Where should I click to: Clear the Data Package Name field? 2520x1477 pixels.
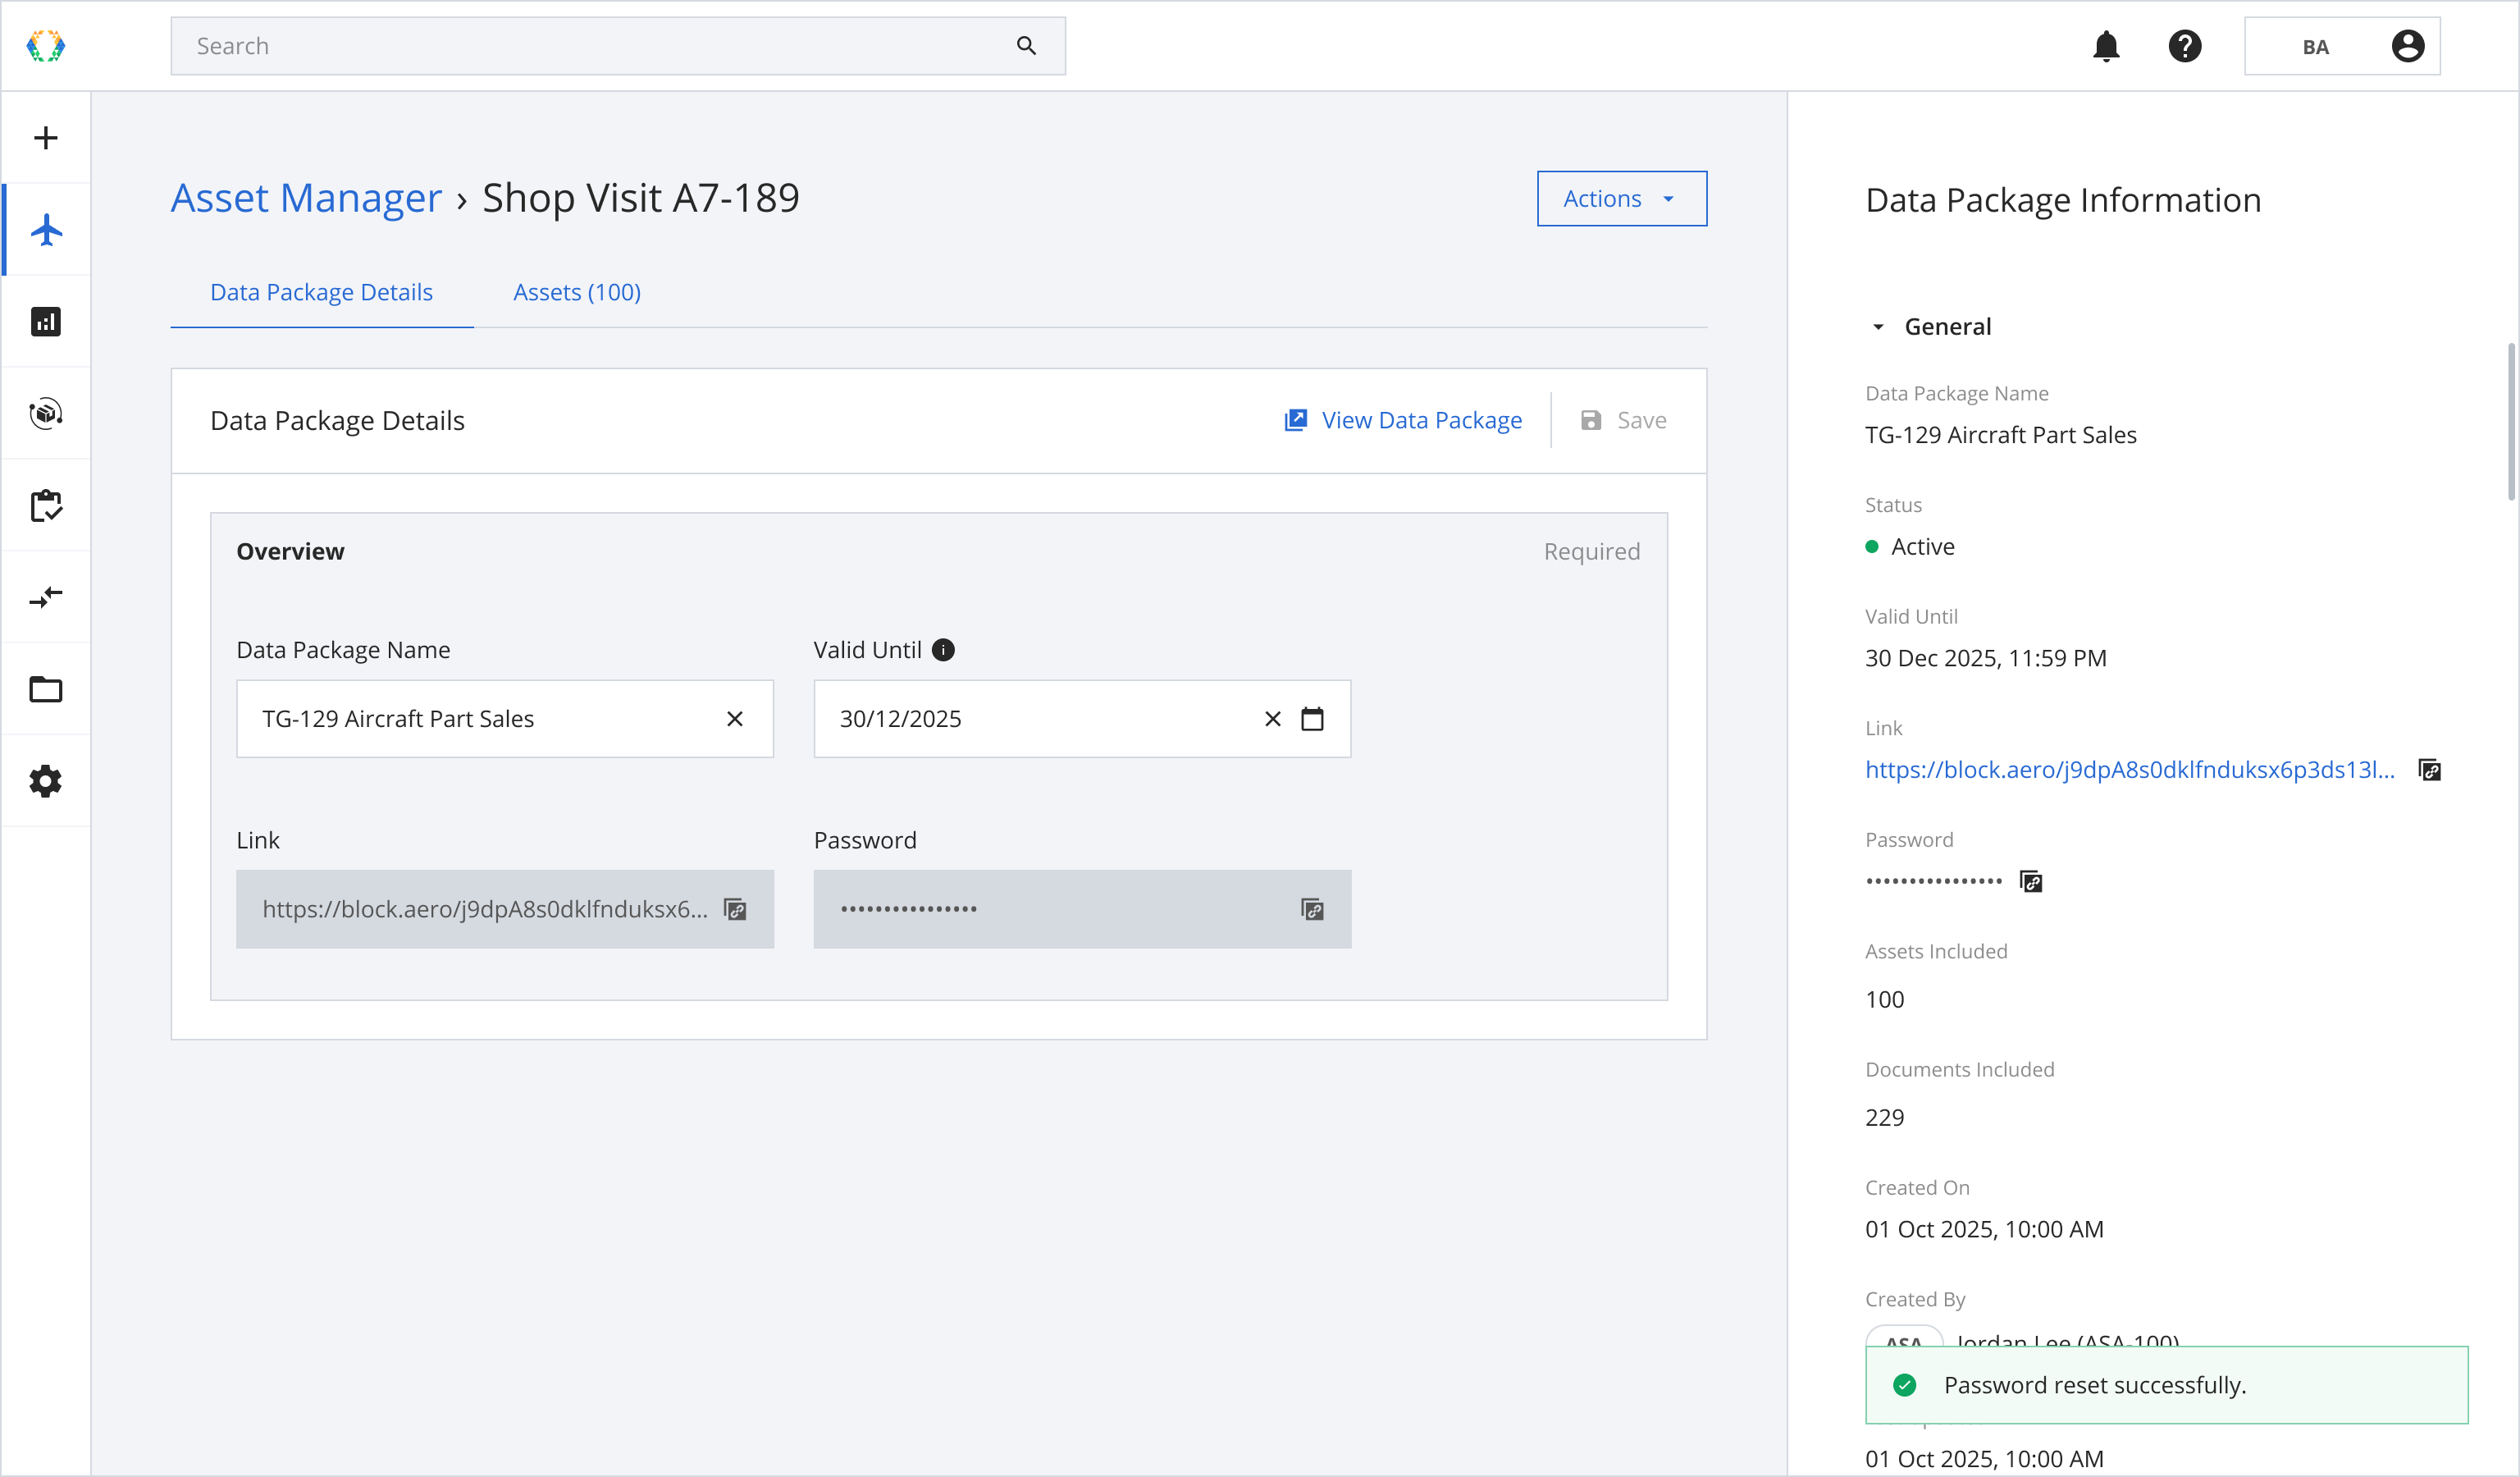735,719
